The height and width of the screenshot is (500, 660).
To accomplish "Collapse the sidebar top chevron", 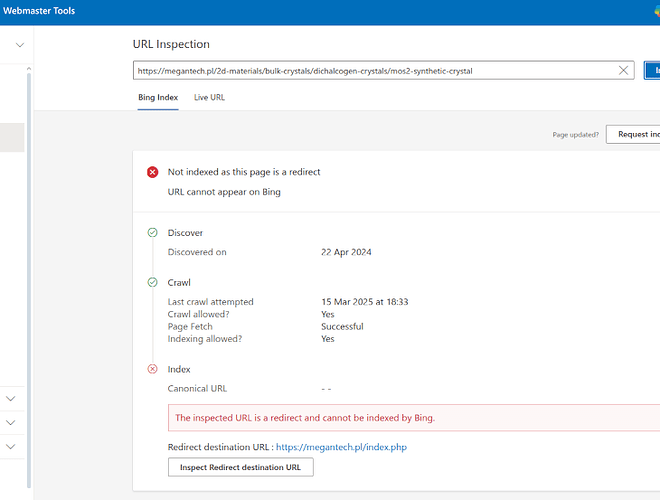I will click(20, 45).
